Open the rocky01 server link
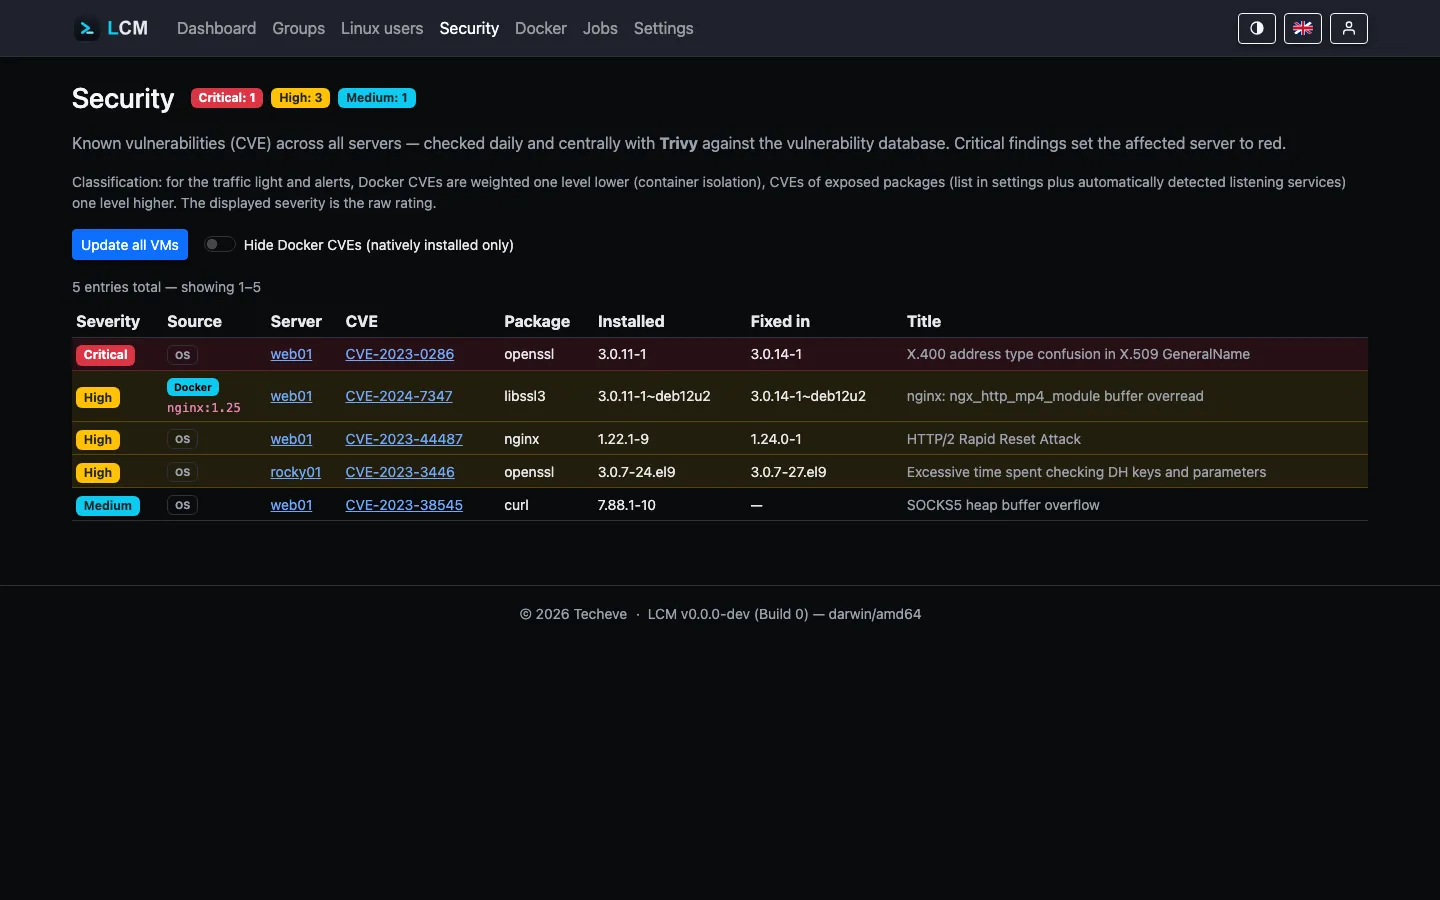 pos(296,472)
